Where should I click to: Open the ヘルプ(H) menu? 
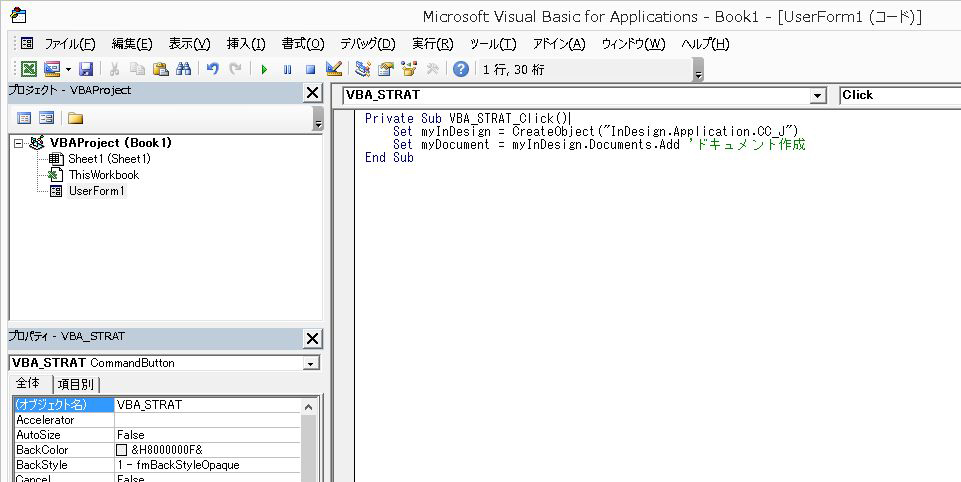click(705, 44)
